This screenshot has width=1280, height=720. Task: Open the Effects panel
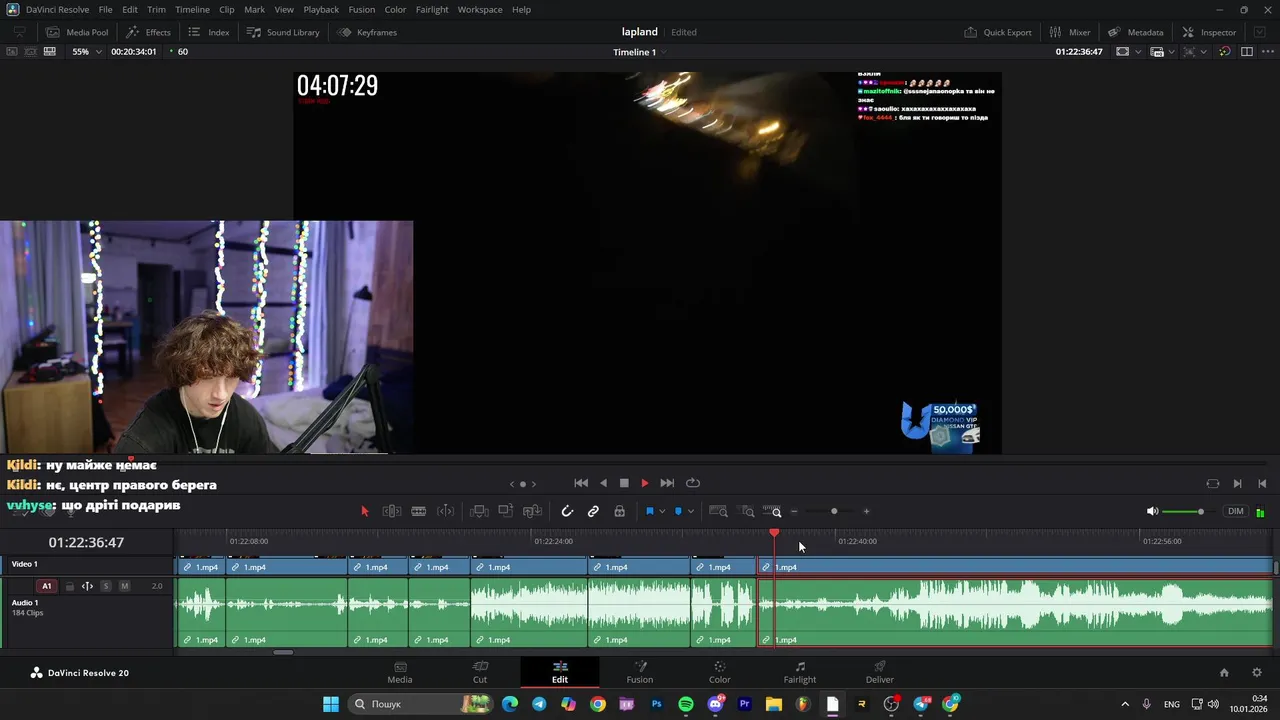(x=148, y=32)
